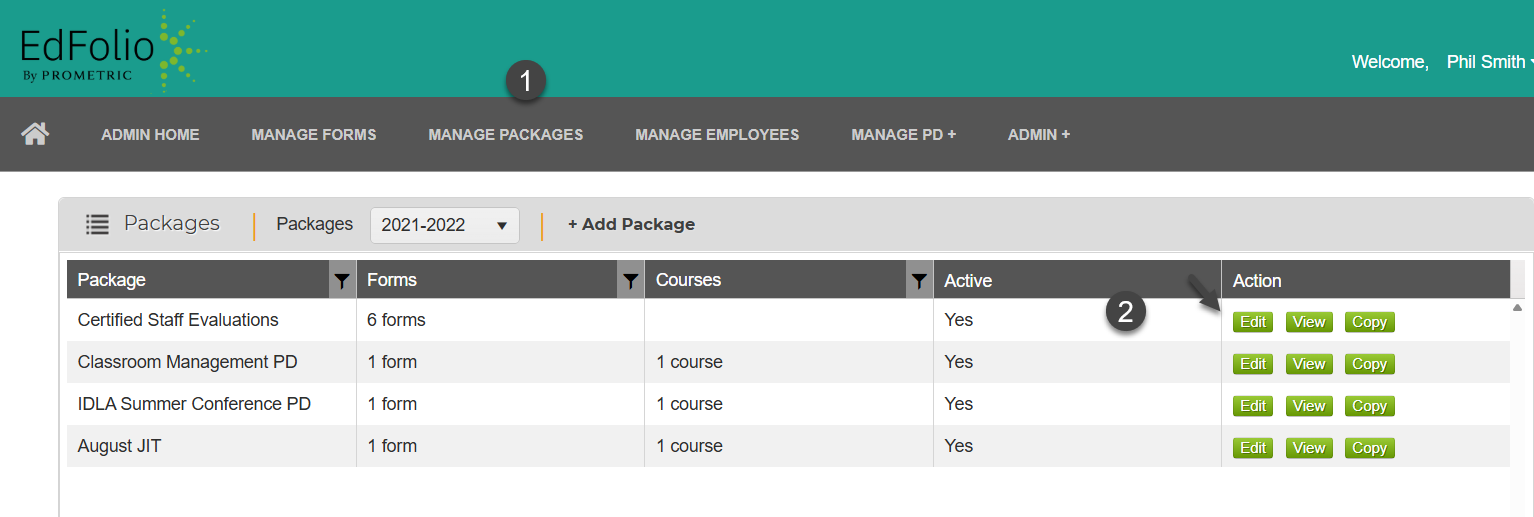The height and width of the screenshot is (517, 1534).
Task: Open filter icon on Forms column
Action: point(630,282)
